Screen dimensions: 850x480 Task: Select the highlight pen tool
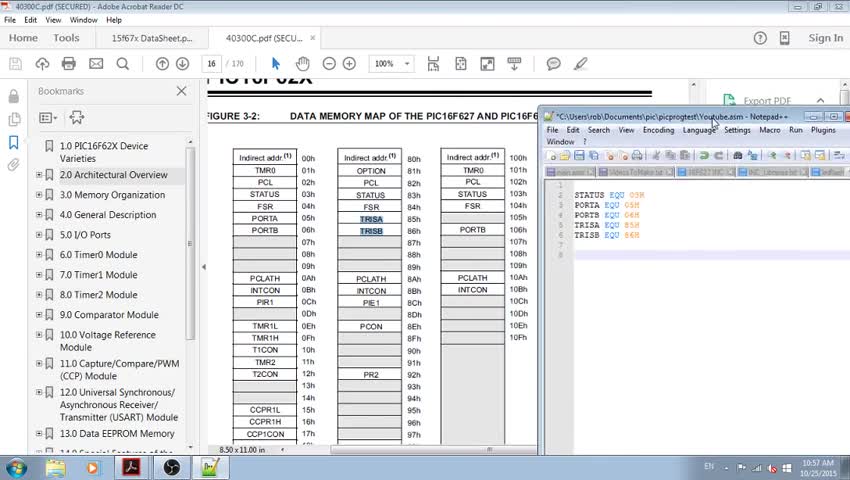pos(581,64)
